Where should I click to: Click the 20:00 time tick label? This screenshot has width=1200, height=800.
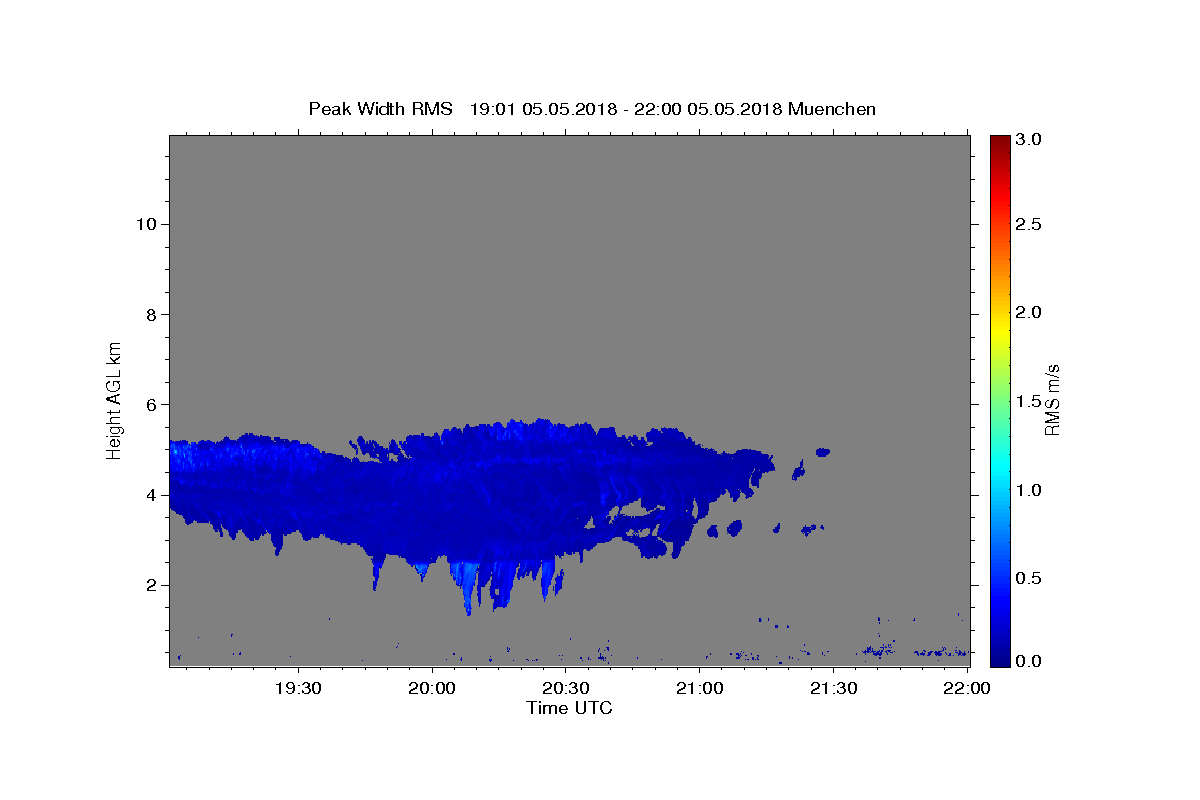[x=433, y=688]
